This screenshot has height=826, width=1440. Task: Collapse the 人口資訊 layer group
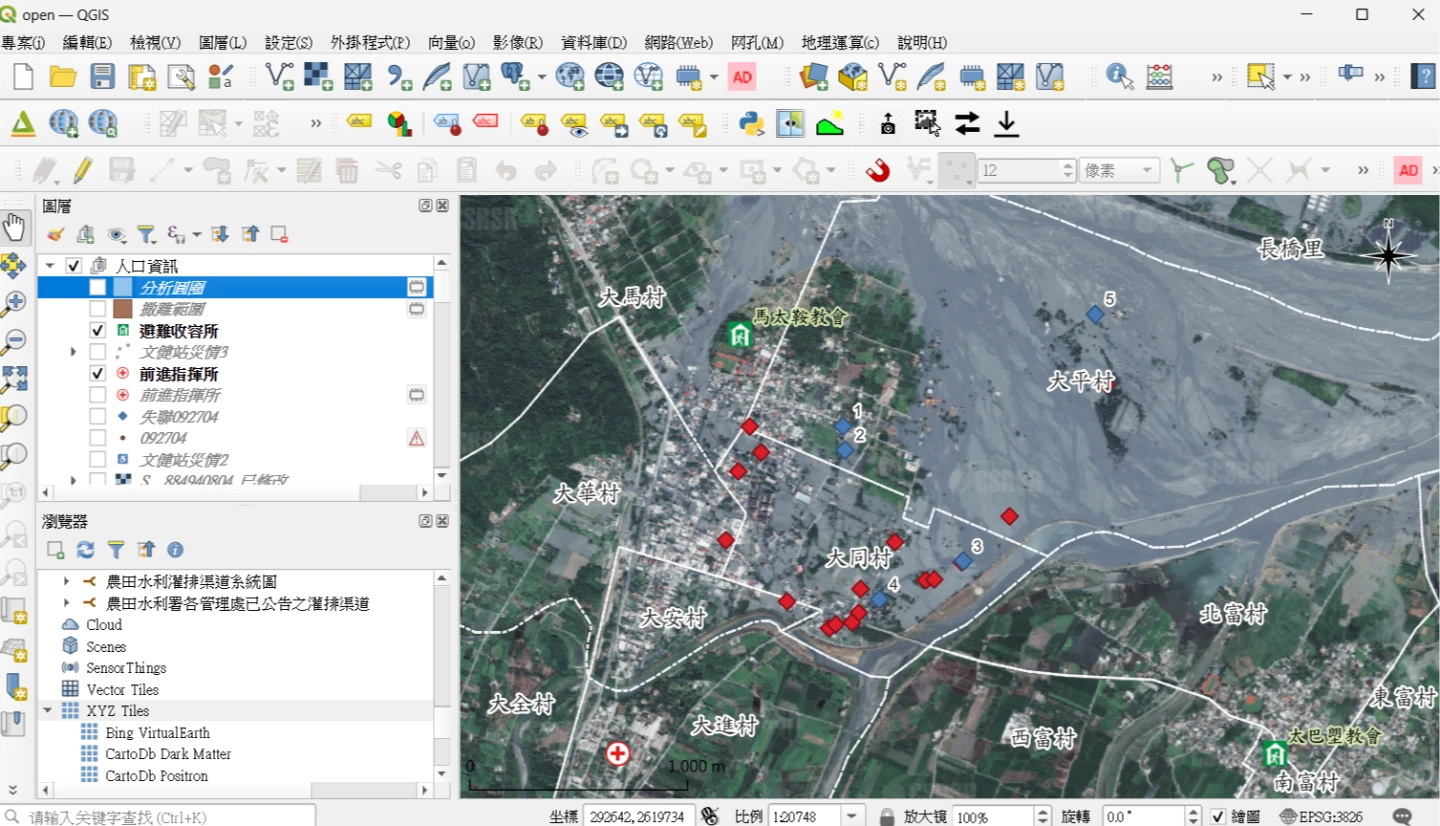(50, 266)
